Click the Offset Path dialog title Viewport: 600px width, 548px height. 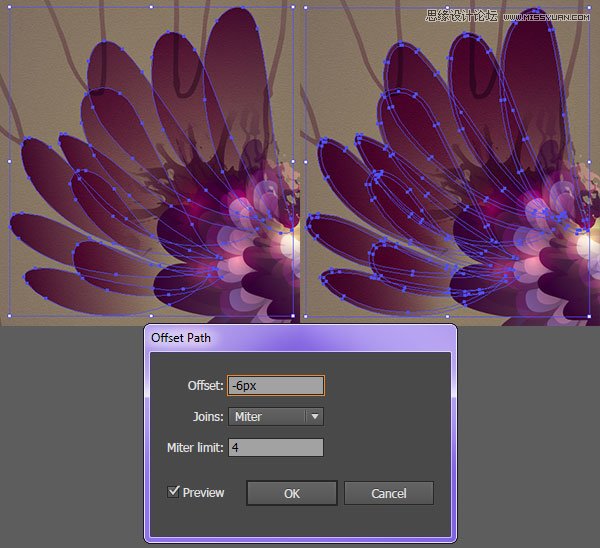click(181, 338)
